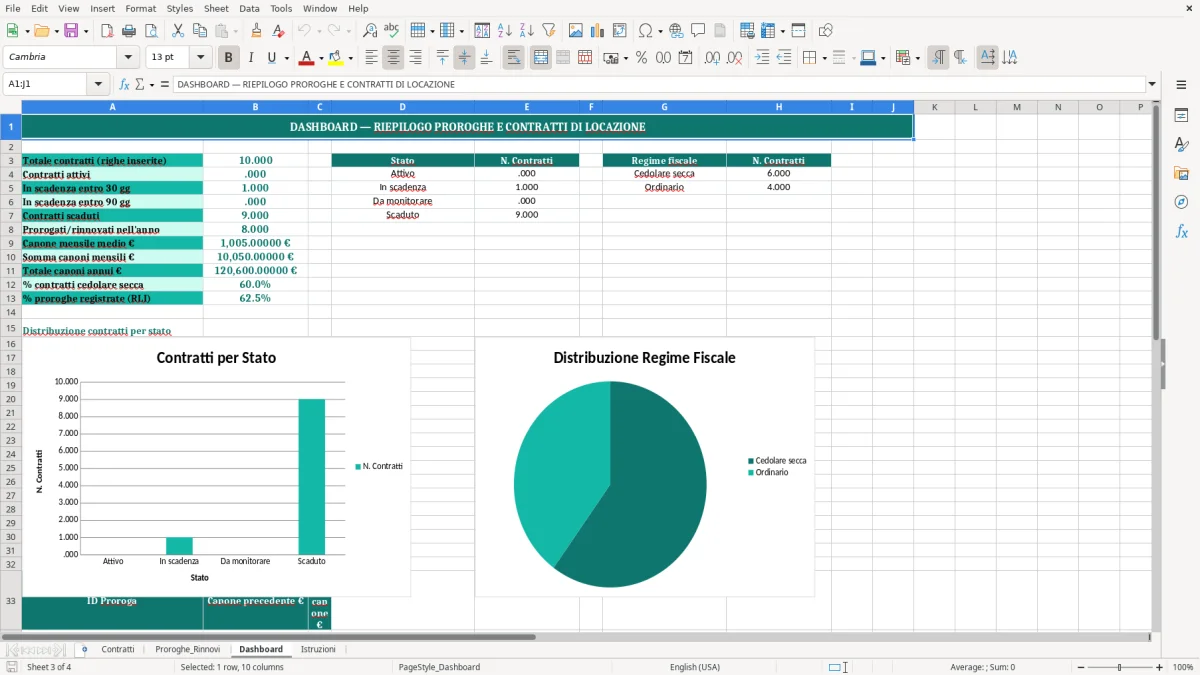Sort ascending A to Z
Screen dimensions: 1200x675
[x=505, y=31]
